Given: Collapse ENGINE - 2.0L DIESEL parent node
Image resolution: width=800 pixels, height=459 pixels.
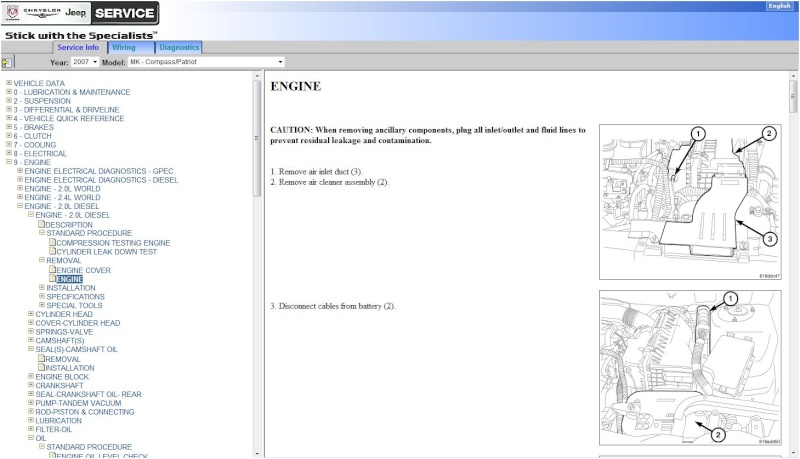Looking at the screenshot, I should [20, 206].
